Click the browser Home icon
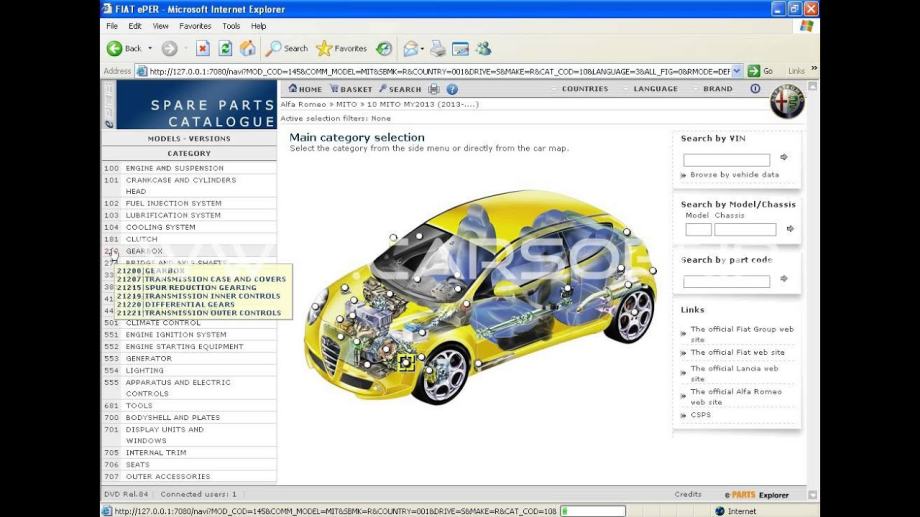 (x=247, y=48)
